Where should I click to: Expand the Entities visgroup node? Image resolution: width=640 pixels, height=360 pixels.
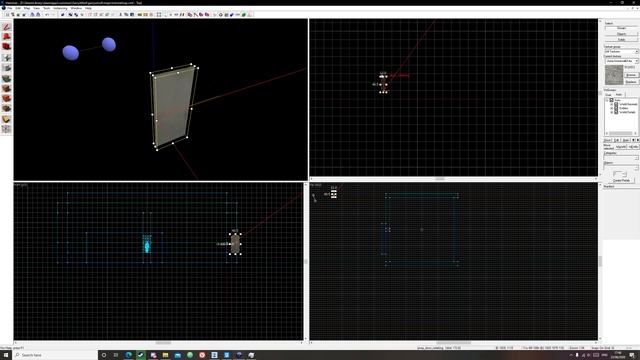612,108
